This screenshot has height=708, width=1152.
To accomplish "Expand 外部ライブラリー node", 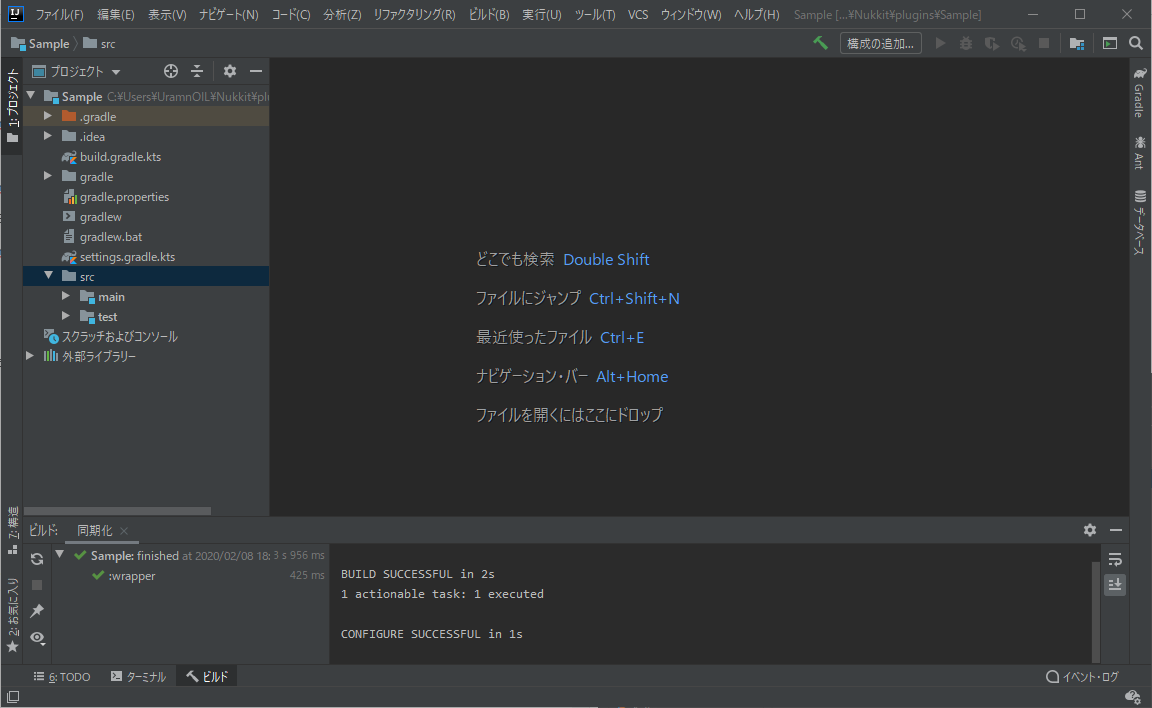I will pos(30,355).
